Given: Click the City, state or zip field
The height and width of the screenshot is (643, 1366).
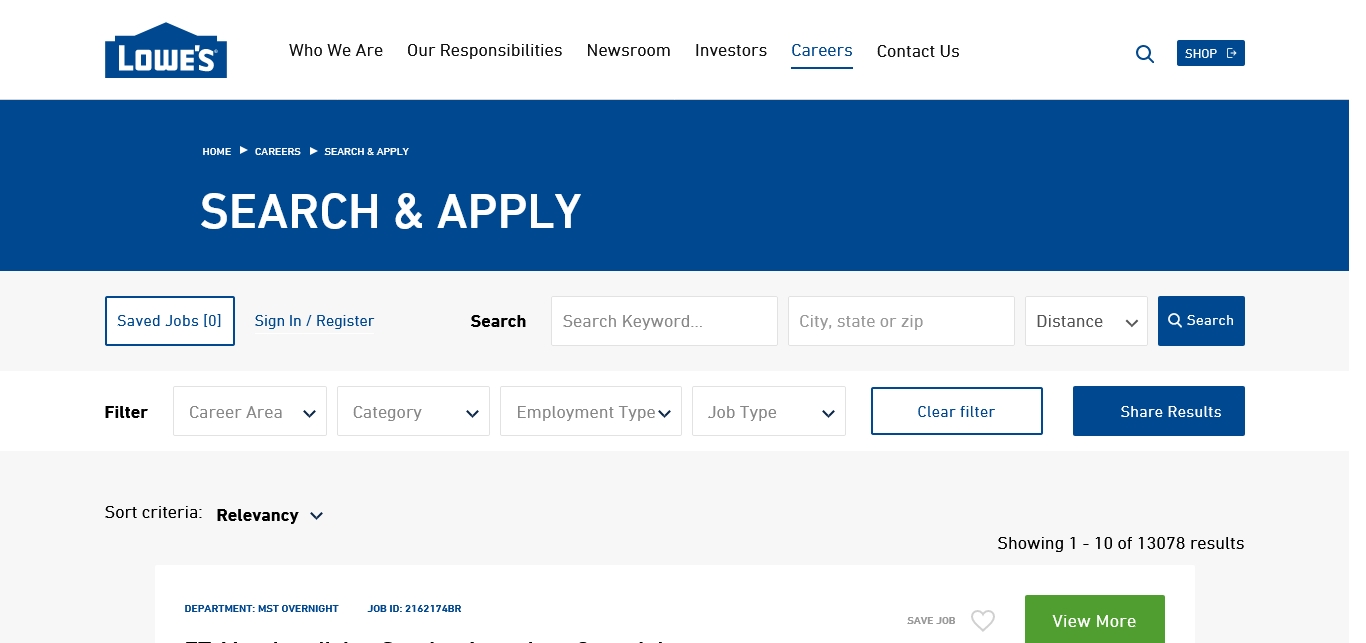Looking at the screenshot, I should [x=901, y=321].
